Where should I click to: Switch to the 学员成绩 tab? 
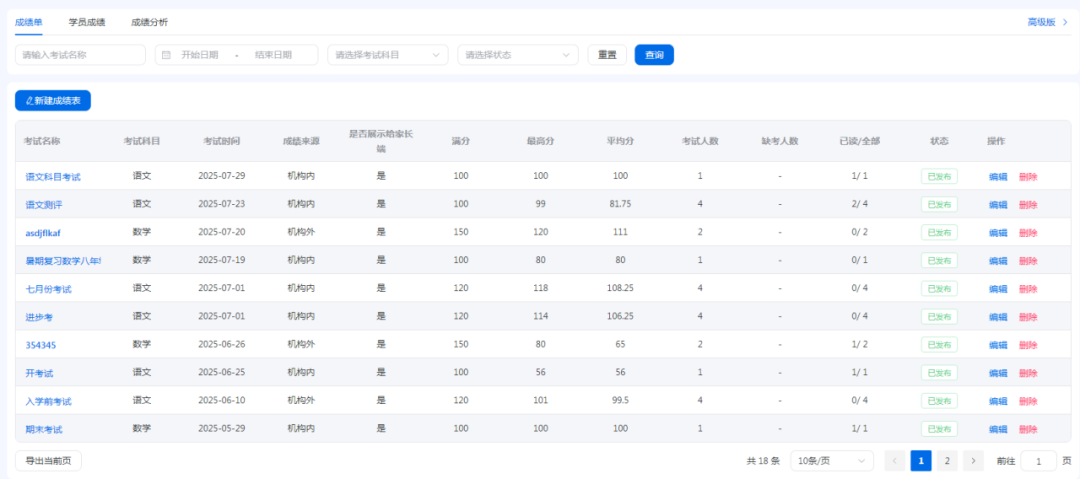tap(87, 22)
